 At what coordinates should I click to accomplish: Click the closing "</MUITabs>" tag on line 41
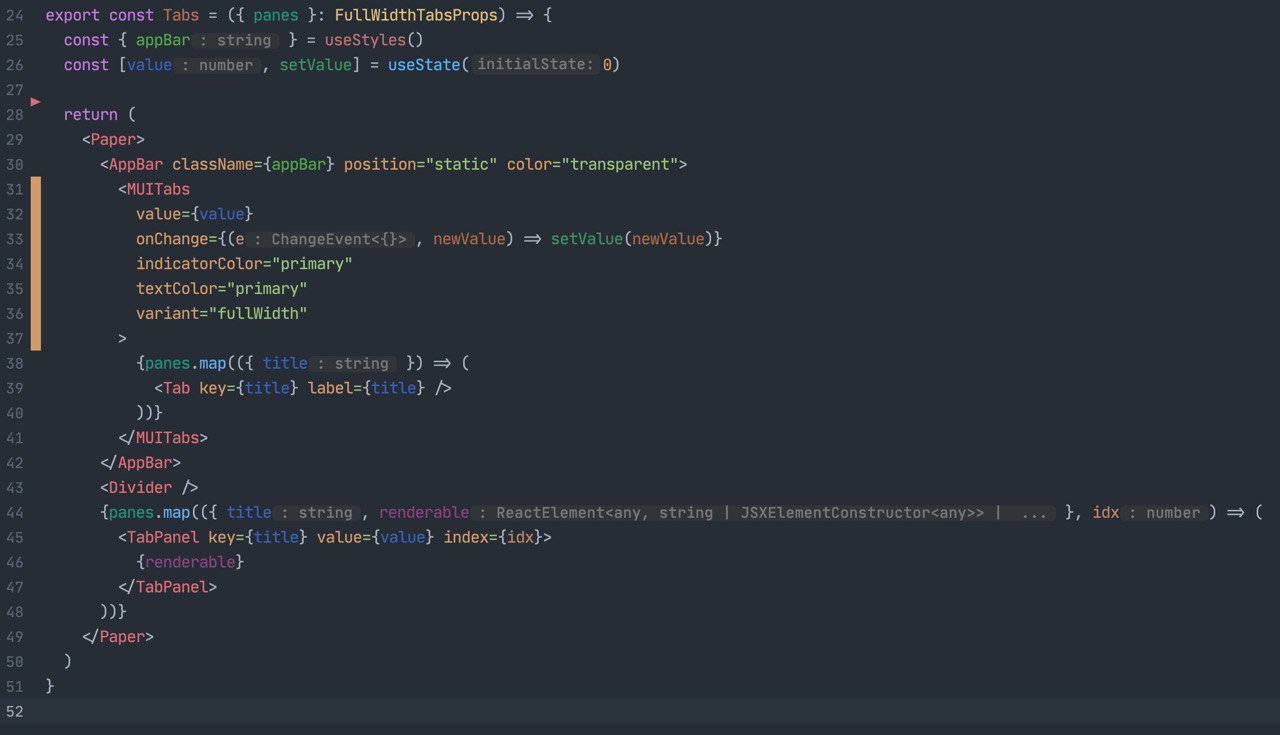coord(163,438)
